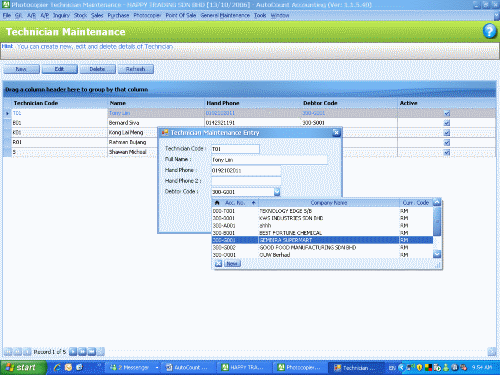Click the New link in lookup footer
500x375 pixels.
coord(232,264)
